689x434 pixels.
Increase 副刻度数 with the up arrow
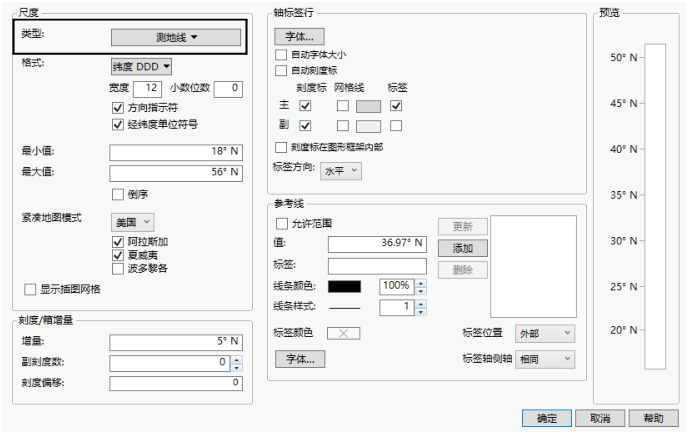(x=237, y=359)
